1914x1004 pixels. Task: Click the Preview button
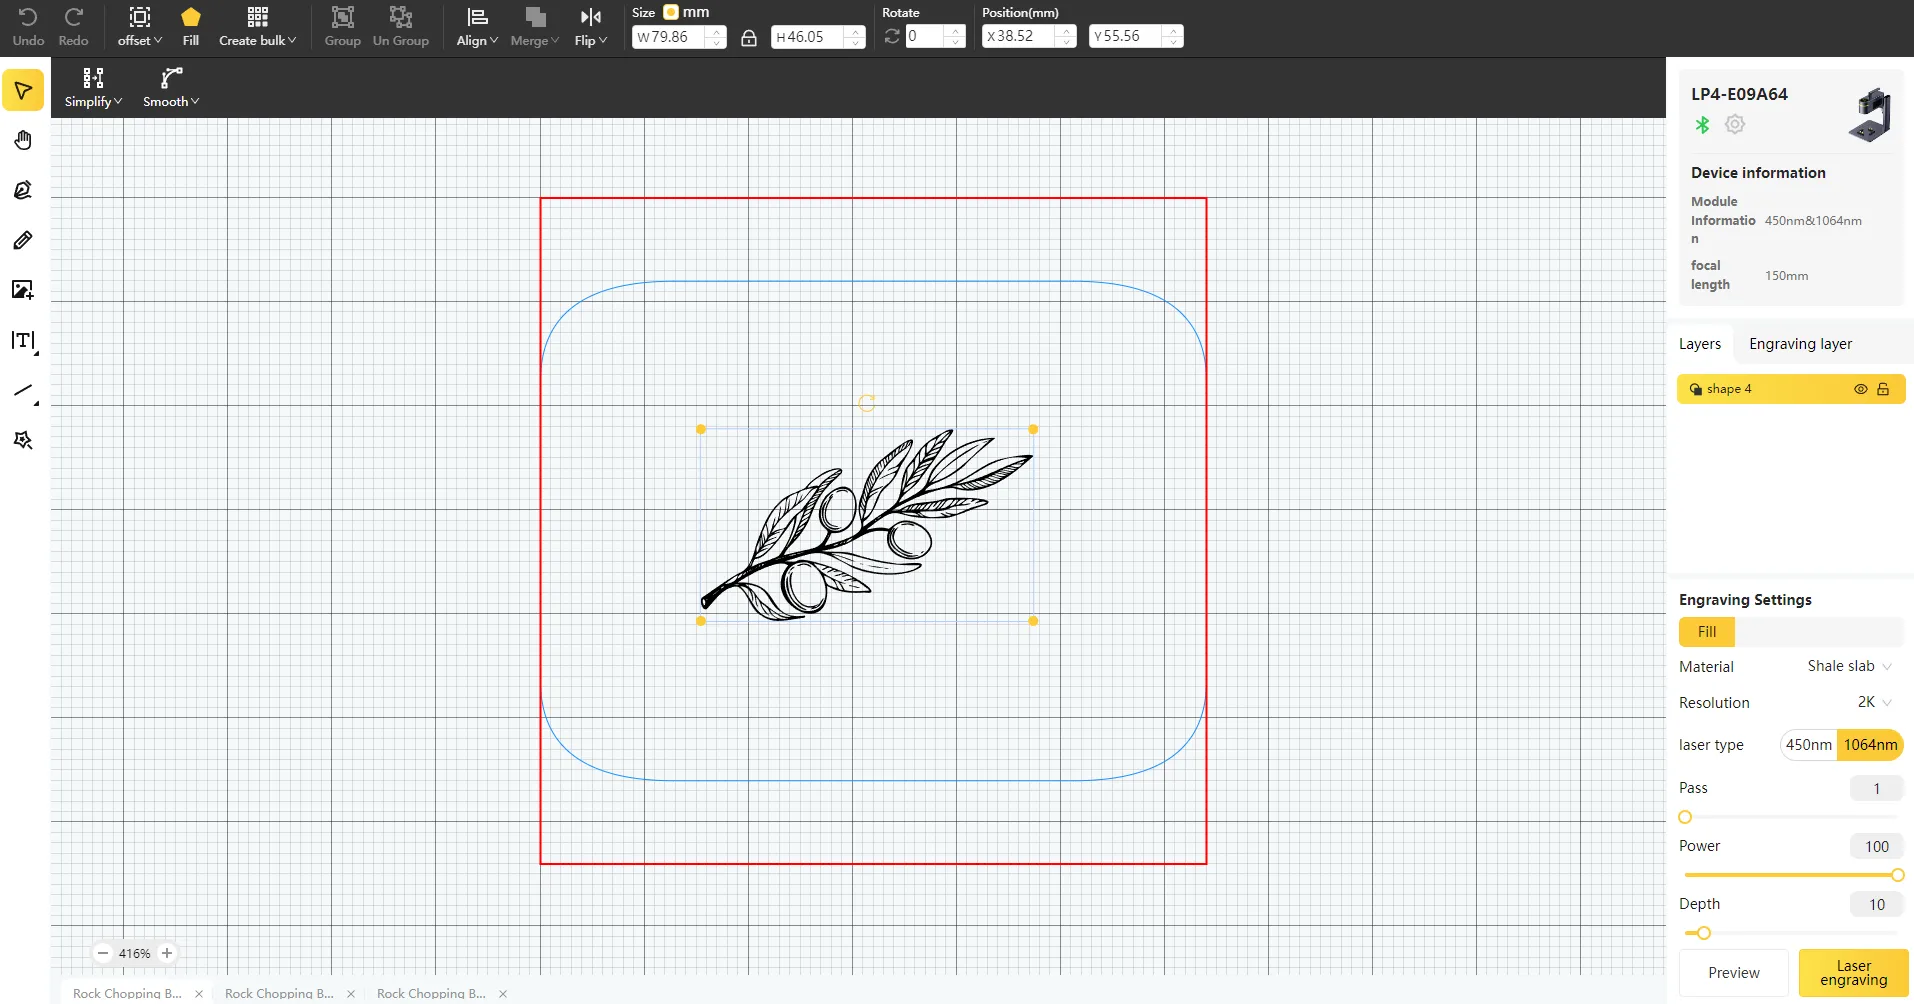(1734, 973)
